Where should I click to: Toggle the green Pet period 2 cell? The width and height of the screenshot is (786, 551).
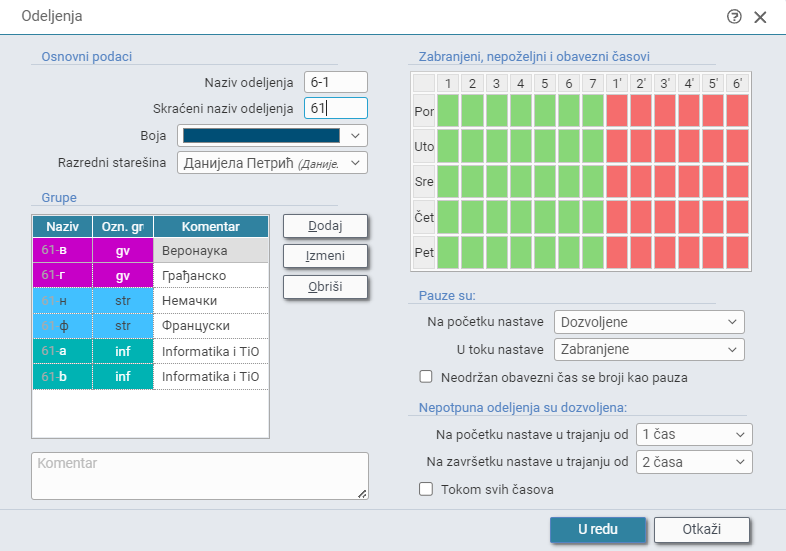[x=472, y=252]
